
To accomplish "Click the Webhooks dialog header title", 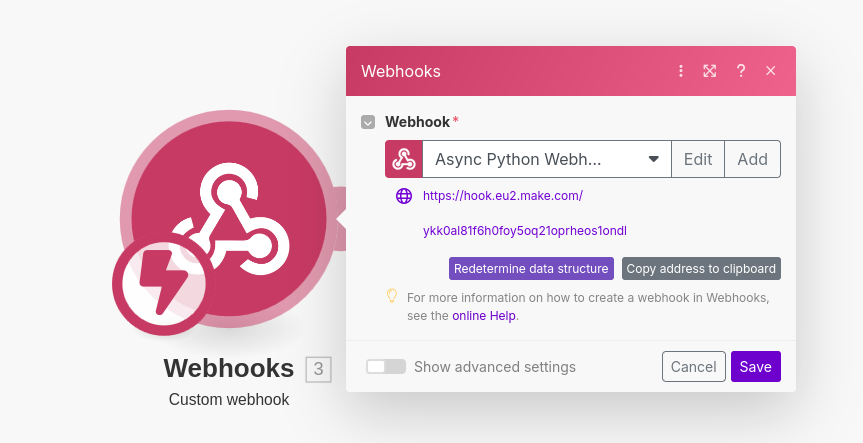I will (x=401, y=71).
